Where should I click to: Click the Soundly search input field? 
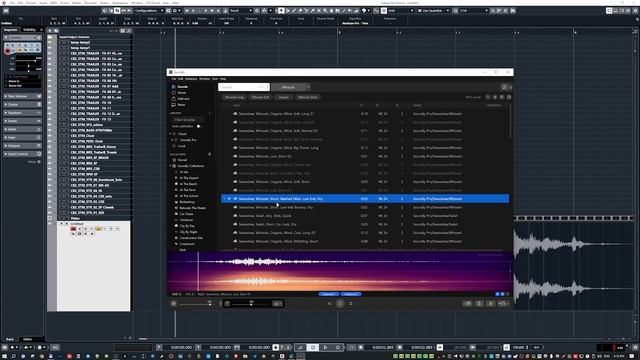(x=244, y=87)
